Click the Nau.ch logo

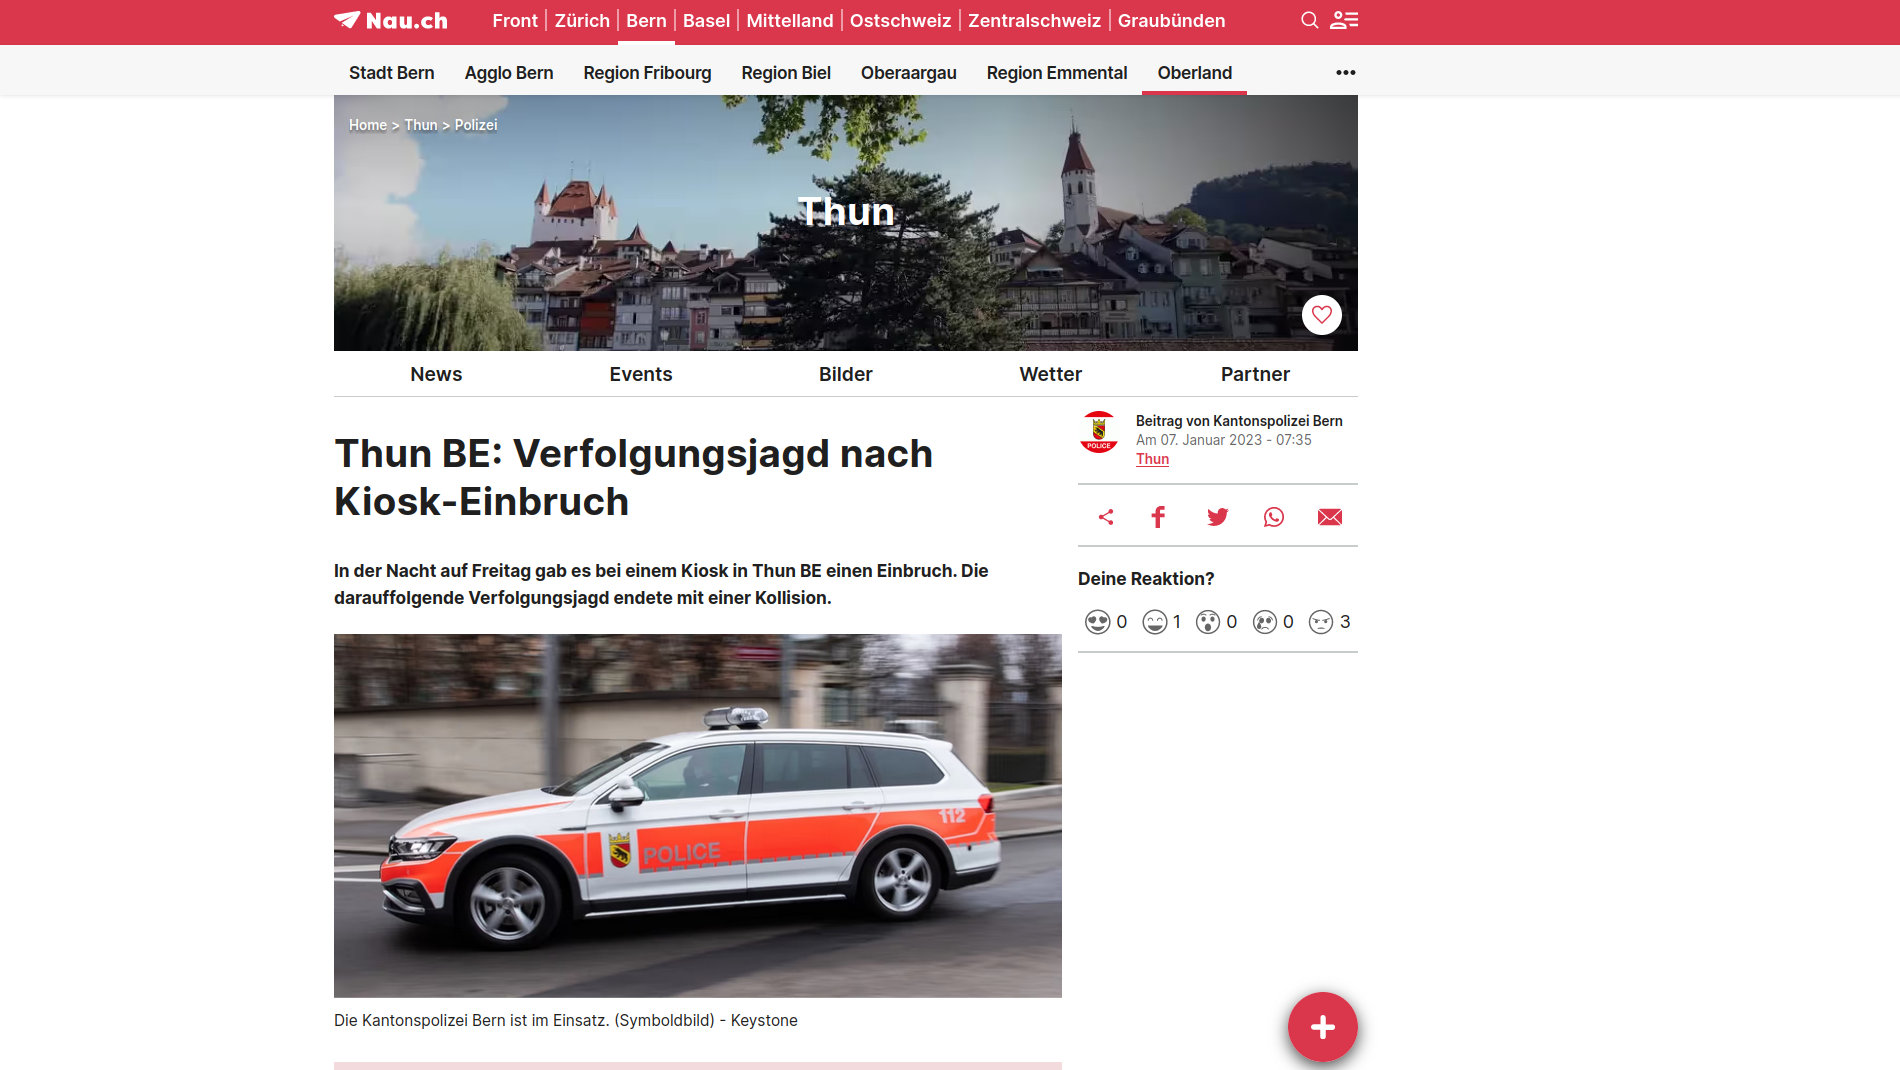(x=391, y=21)
